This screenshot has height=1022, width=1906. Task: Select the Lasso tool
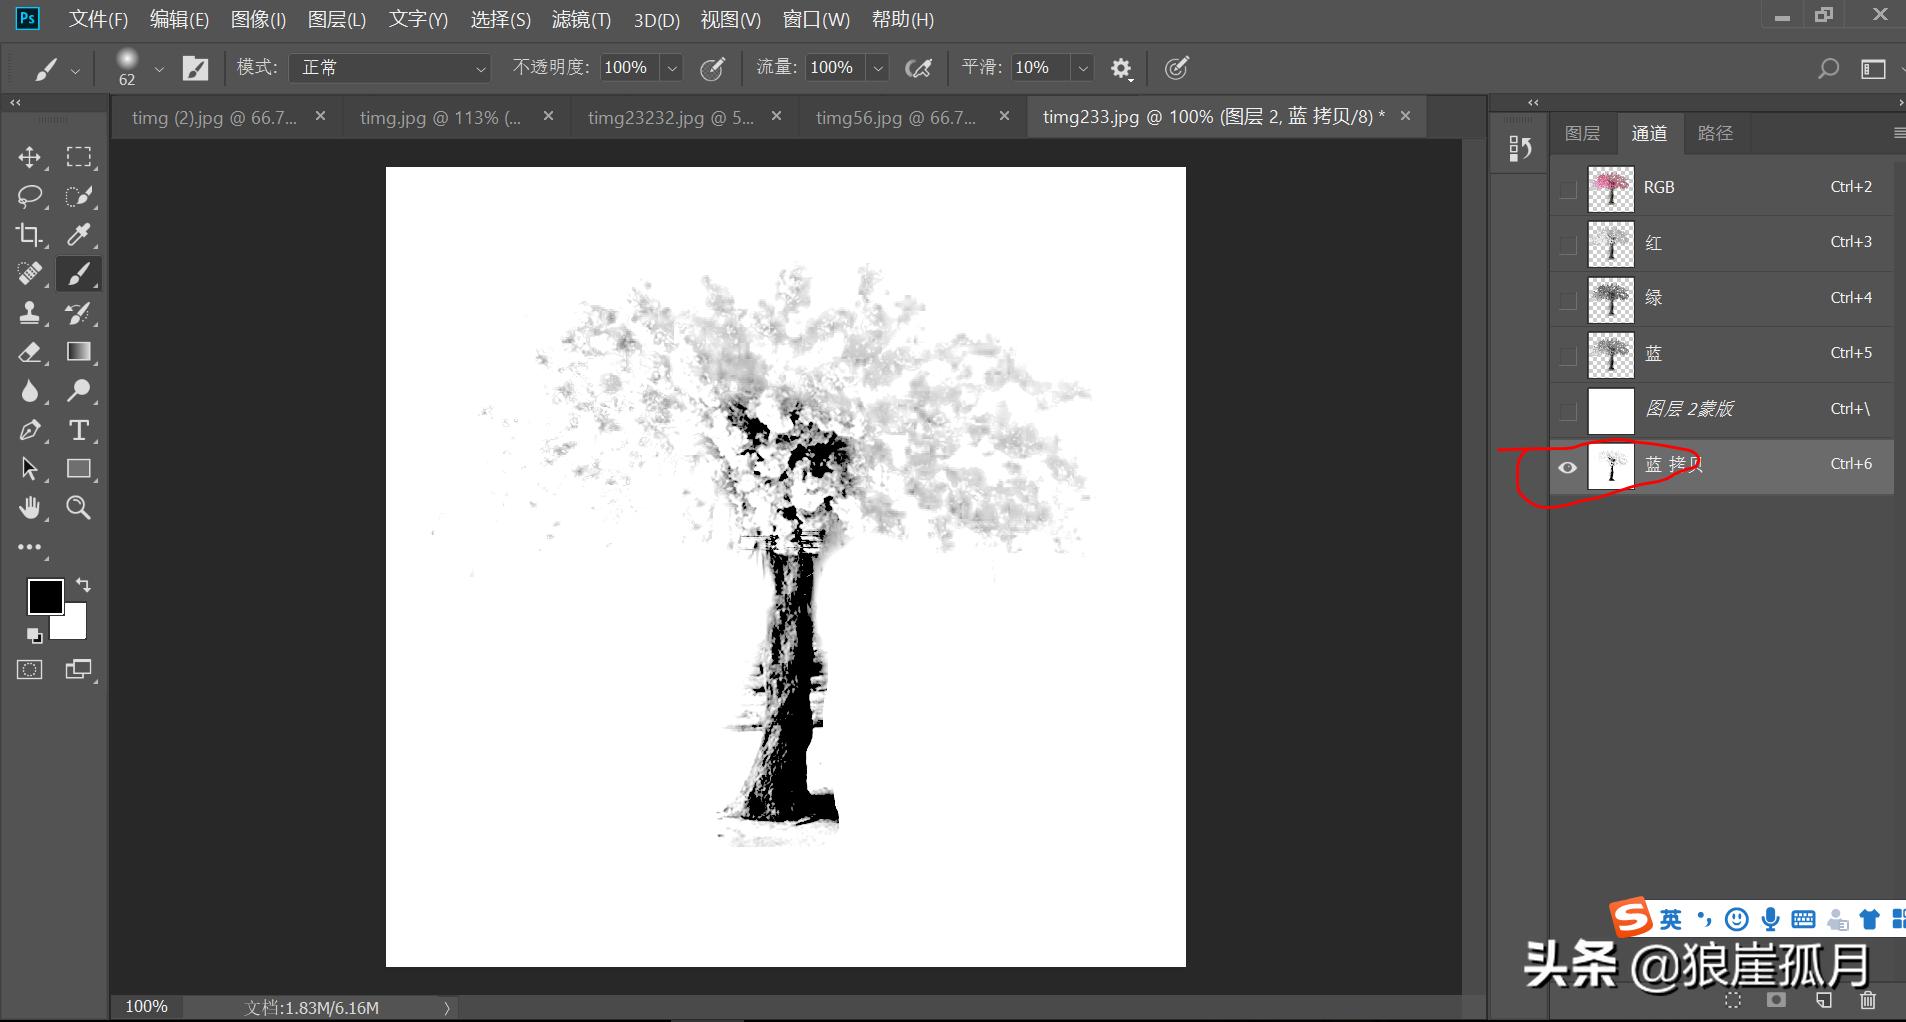[29, 196]
